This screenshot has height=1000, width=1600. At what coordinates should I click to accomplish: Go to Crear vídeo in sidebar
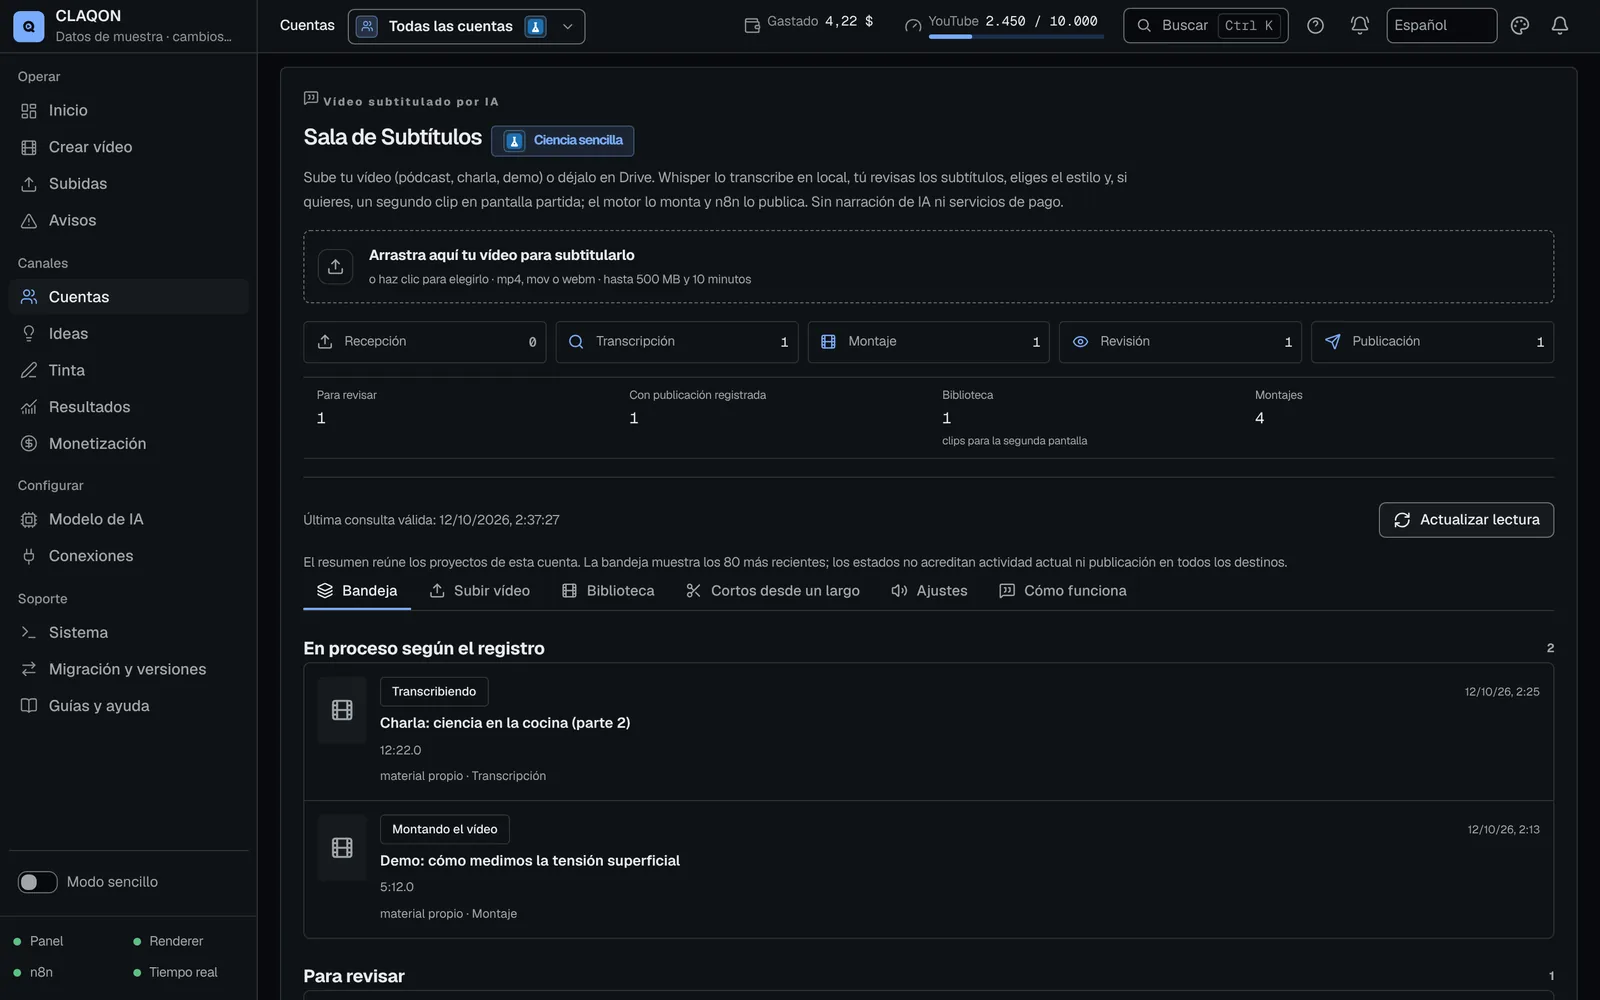click(x=128, y=147)
